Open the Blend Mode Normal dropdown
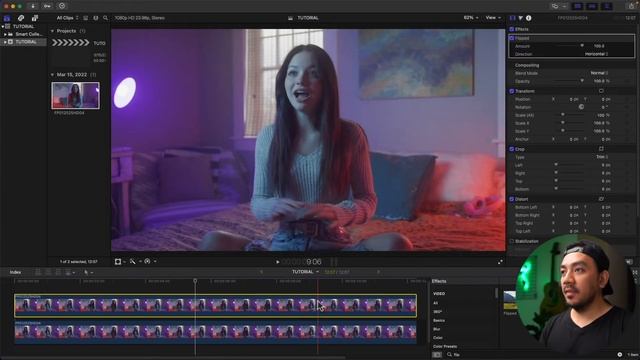The height and width of the screenshot is (360, 640). pos(599,73)
